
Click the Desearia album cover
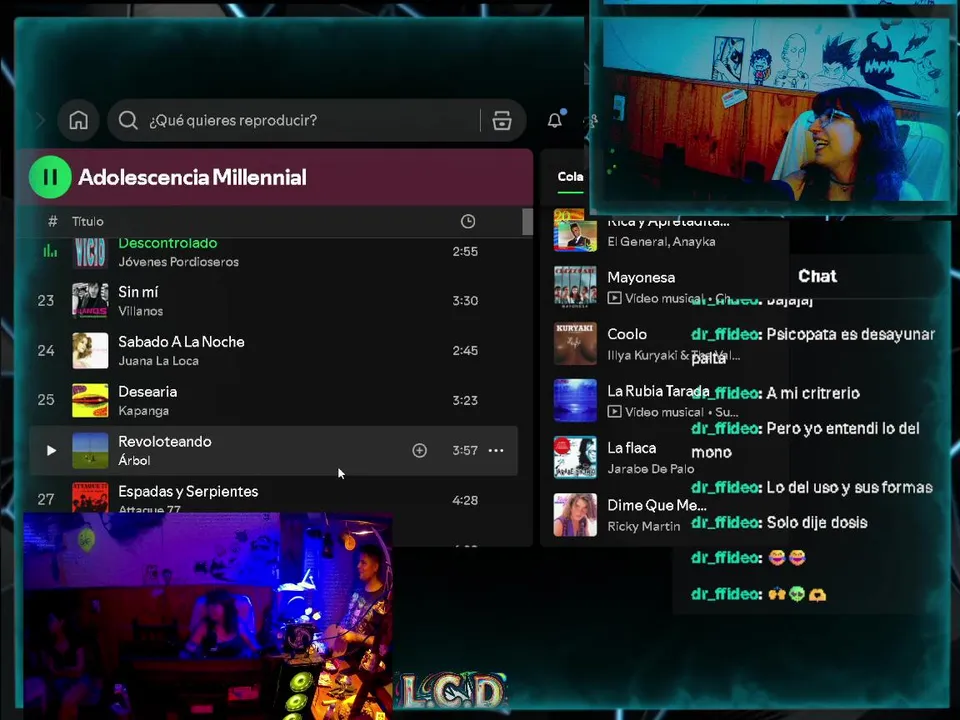tap(90, 400)
